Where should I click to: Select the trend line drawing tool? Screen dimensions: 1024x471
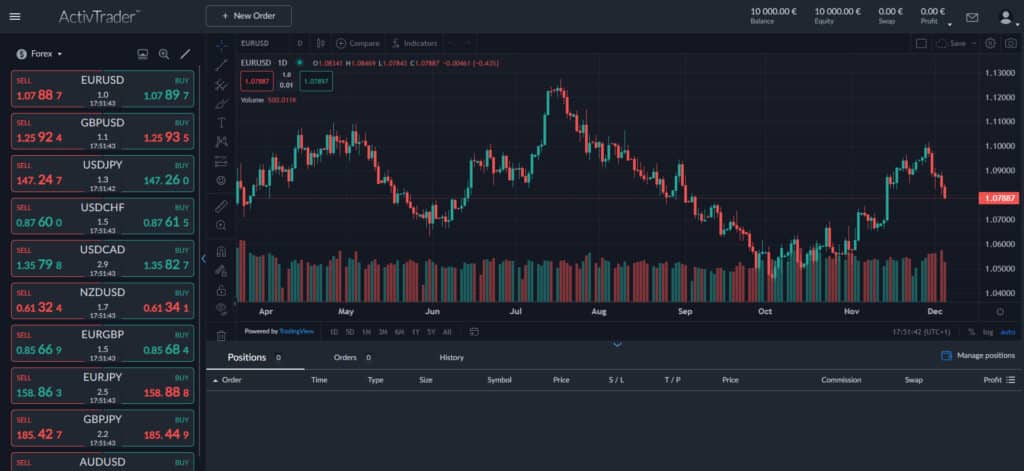[222, 65]
